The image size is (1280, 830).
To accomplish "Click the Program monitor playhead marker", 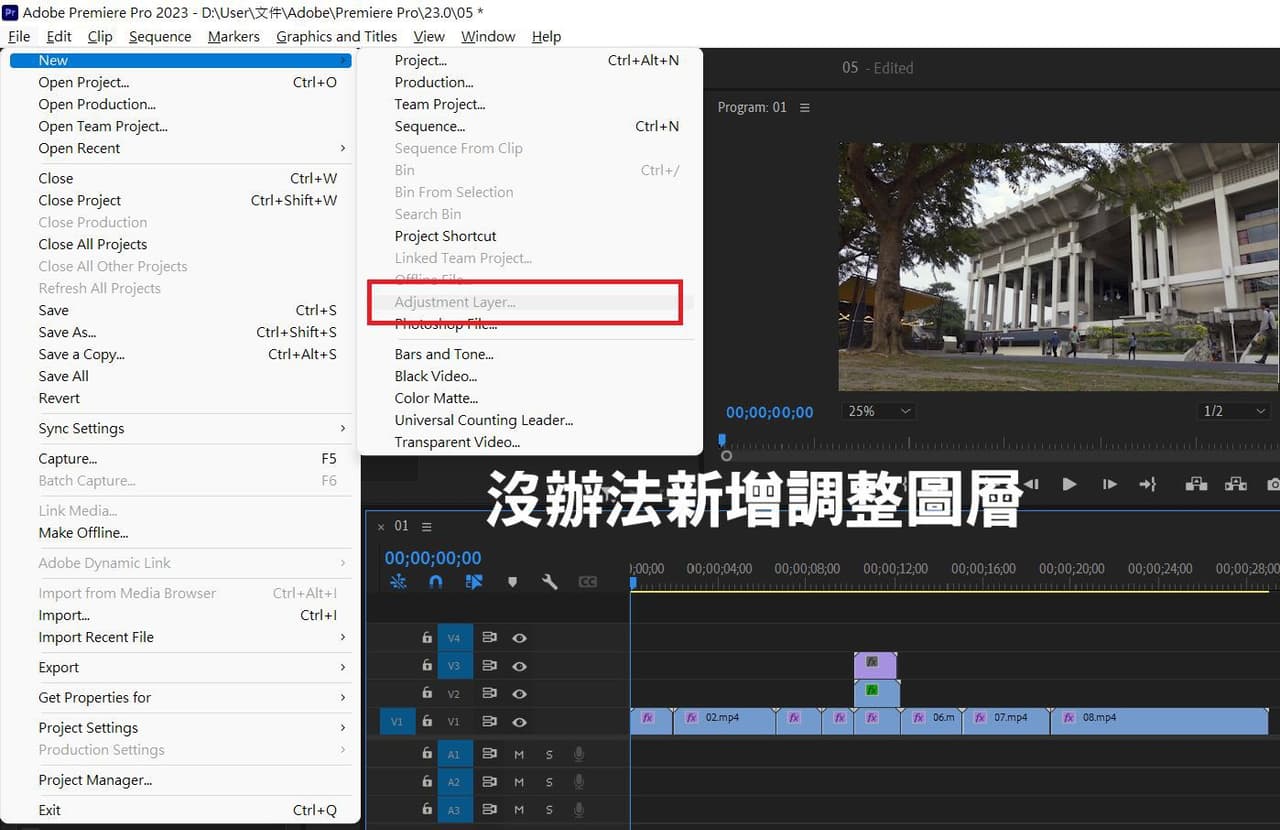I will point(722,439).
